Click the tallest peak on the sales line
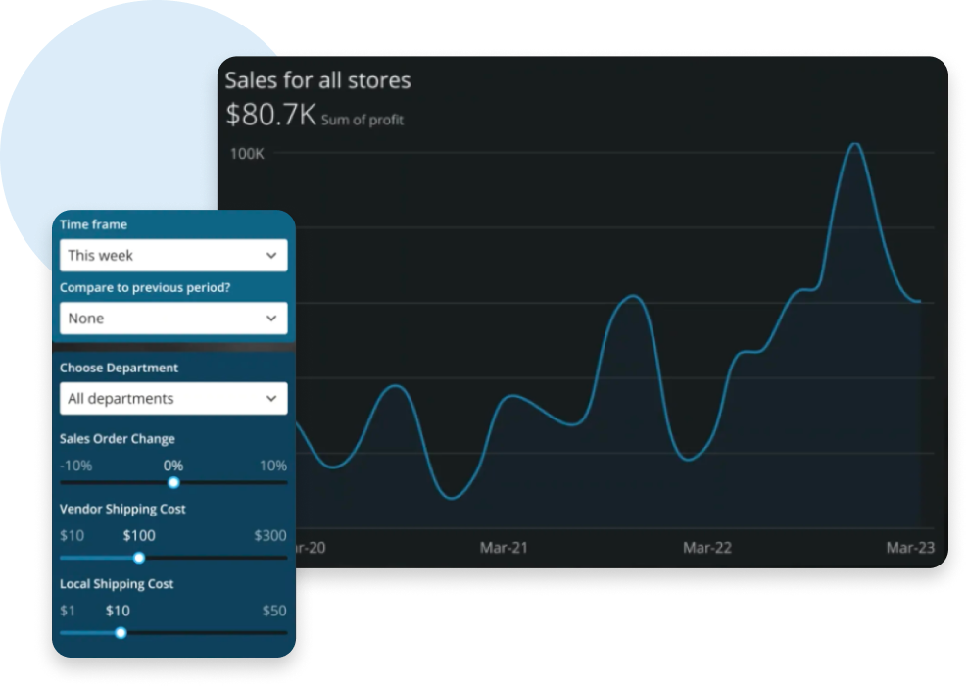 click(x=855, y=145)
